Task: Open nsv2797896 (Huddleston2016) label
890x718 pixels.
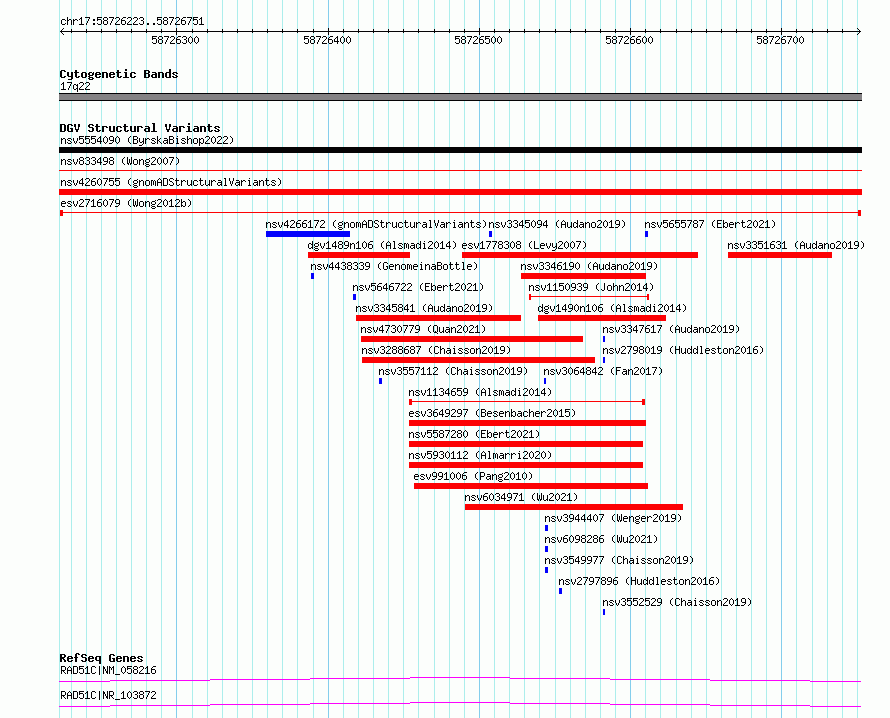Action: click(639, 581)
